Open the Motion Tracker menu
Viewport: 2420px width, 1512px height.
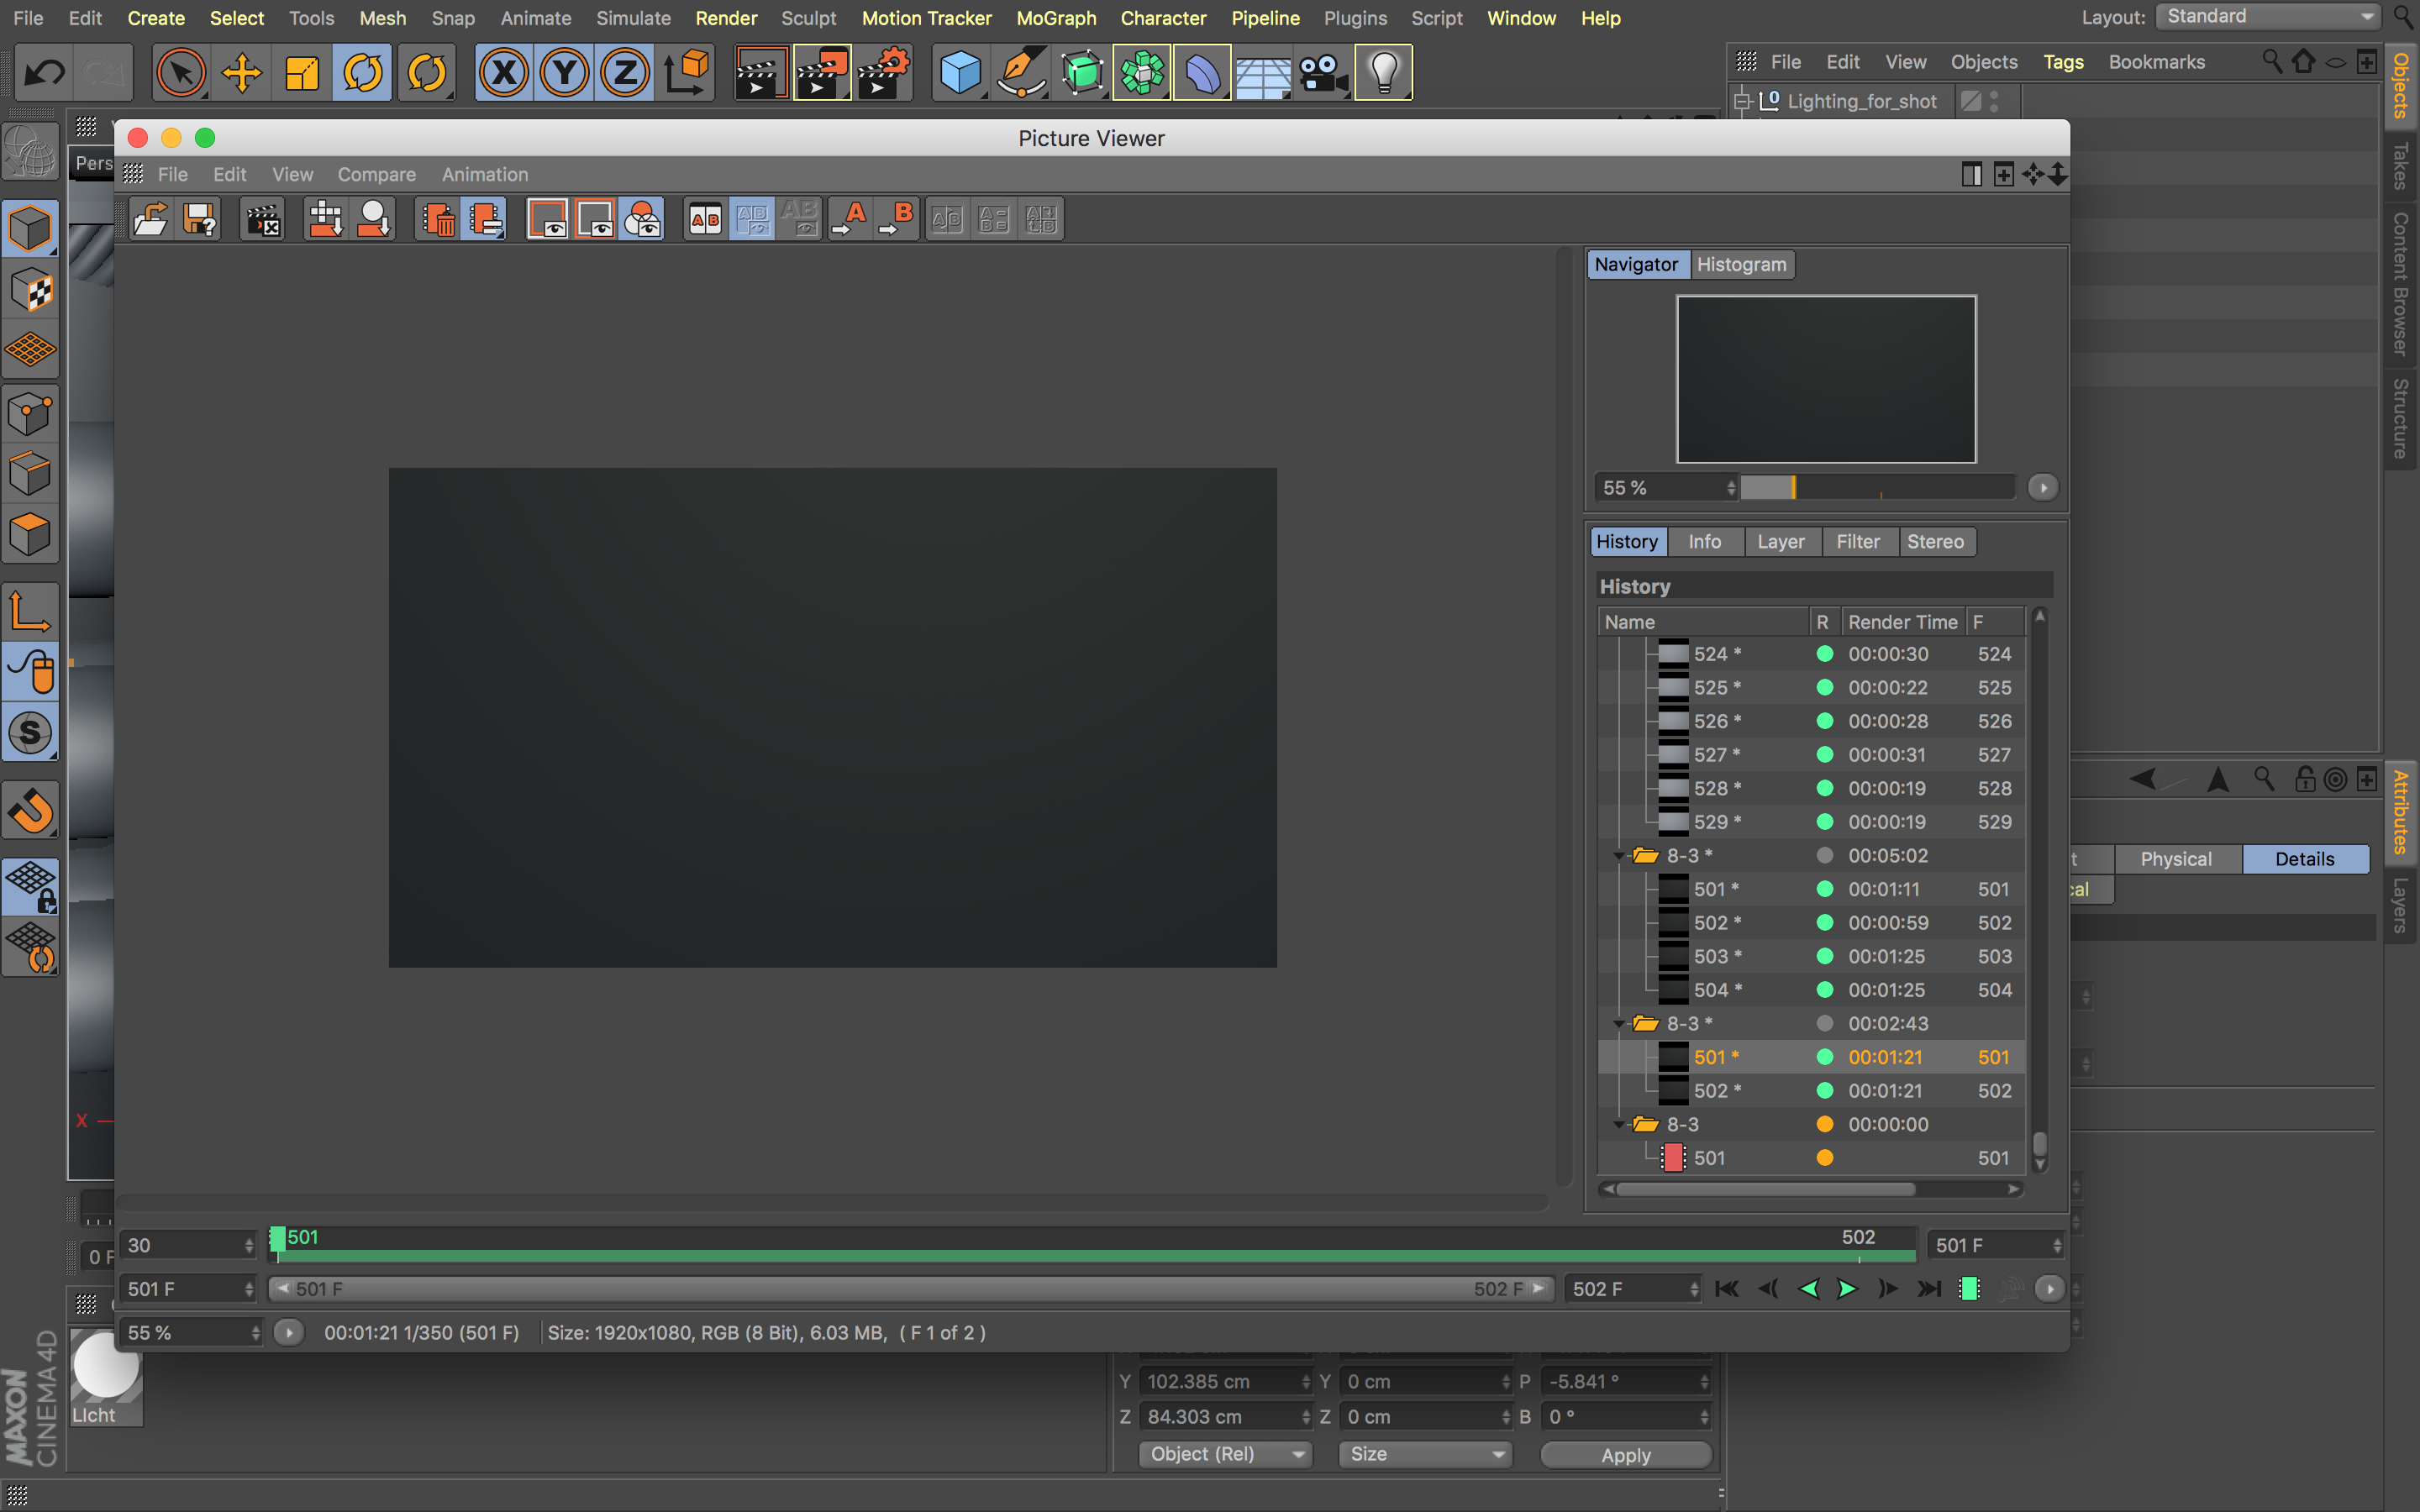click(926, 18)
